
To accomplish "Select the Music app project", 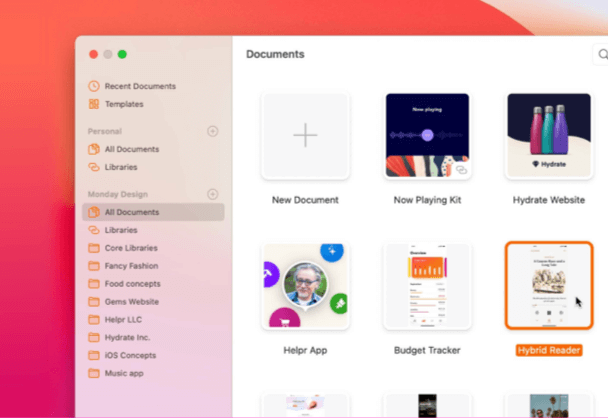I will (x=124, y=373).
